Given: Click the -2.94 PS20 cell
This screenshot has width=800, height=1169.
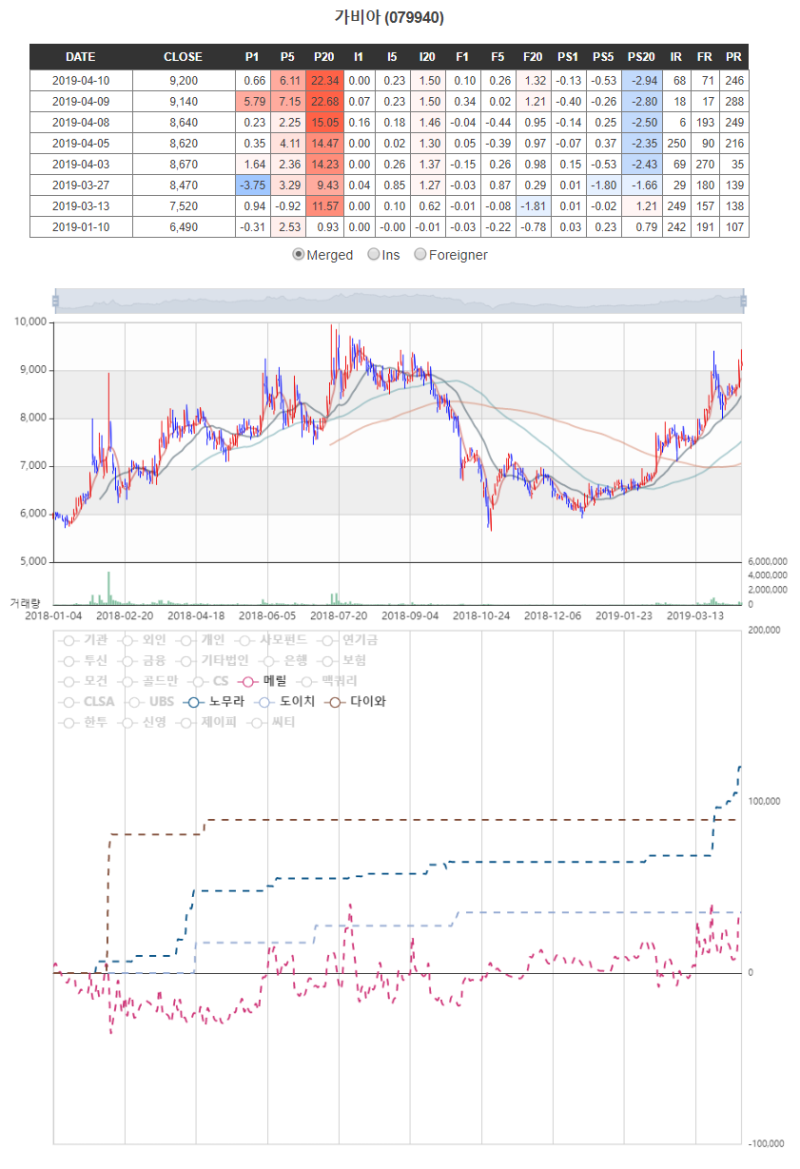Looking at the screenshot, I should [642, 81].
